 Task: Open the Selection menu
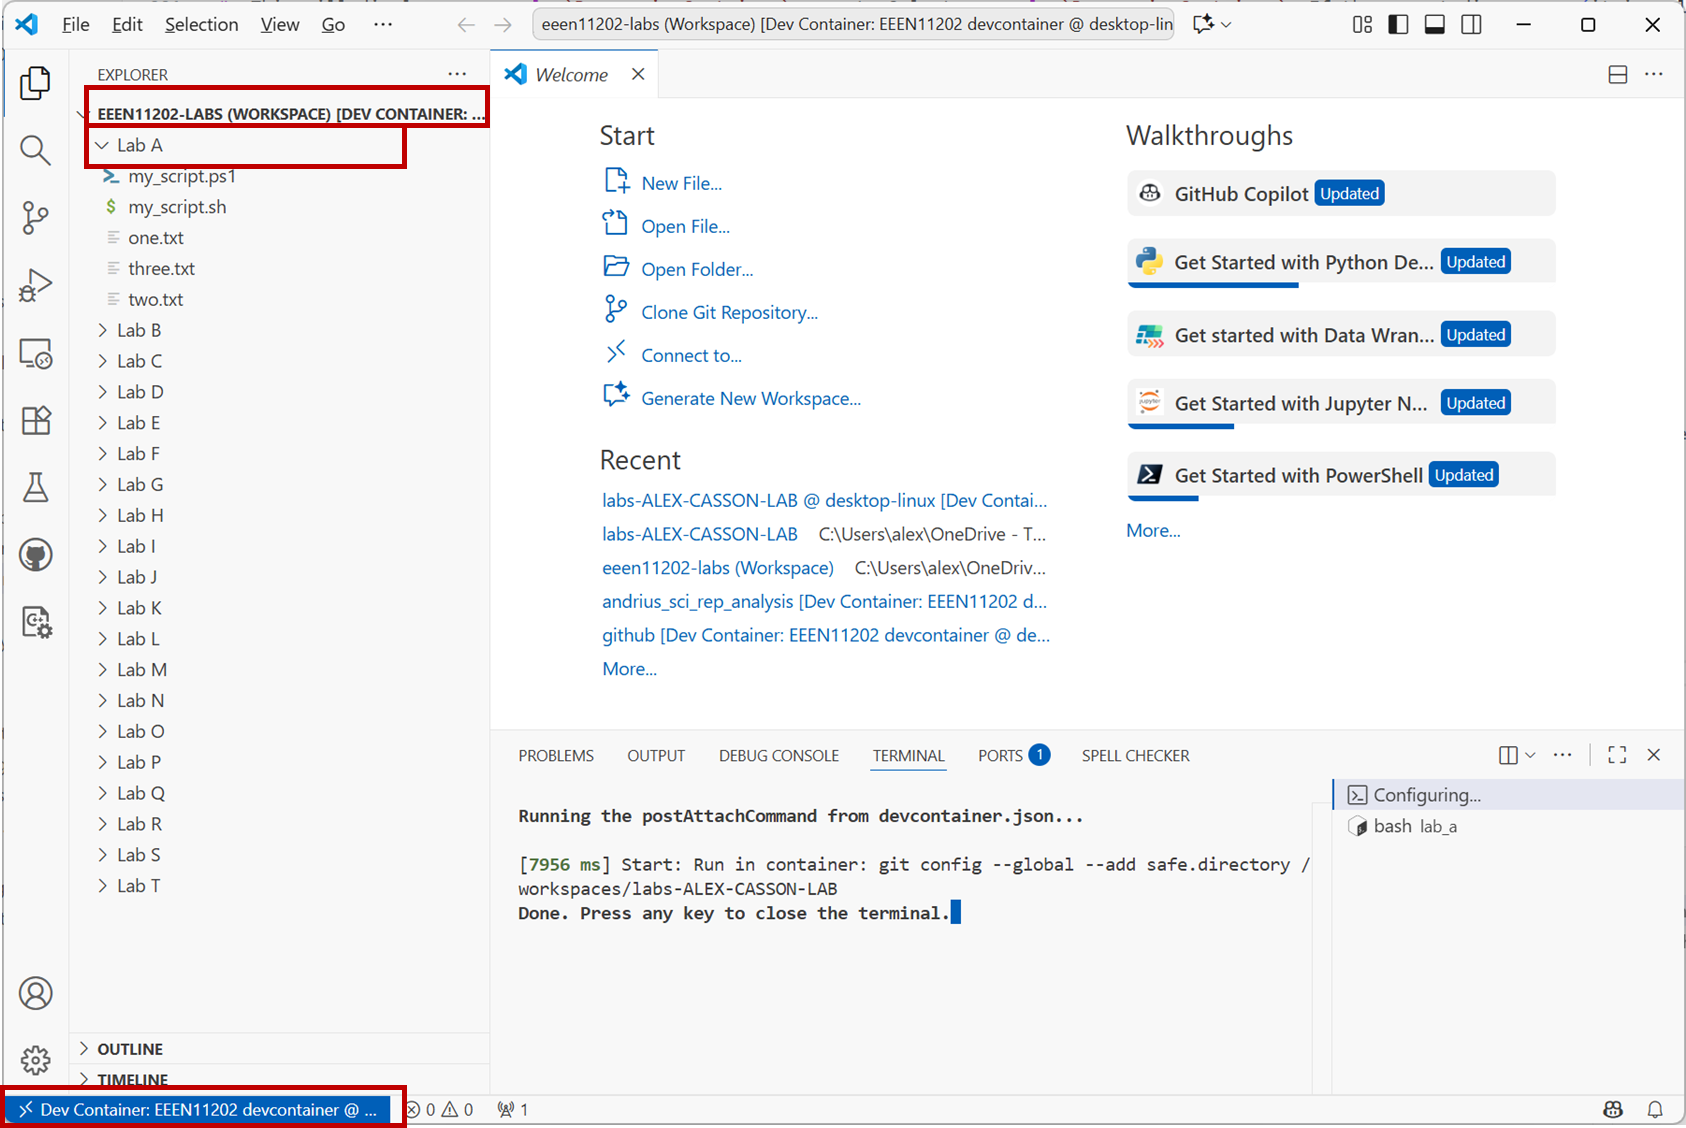(201, 25)
